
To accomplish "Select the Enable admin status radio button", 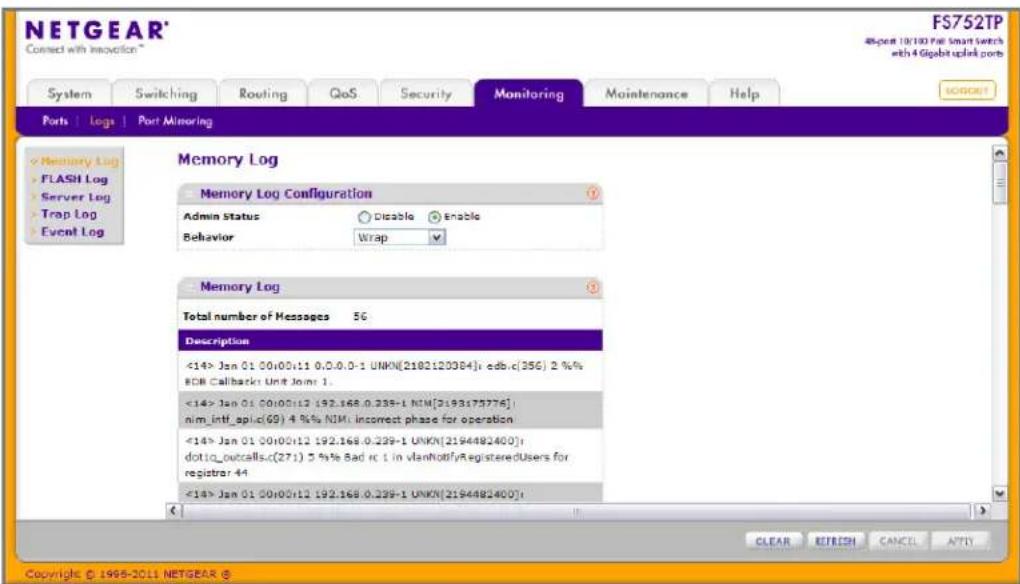I will 435,217.
